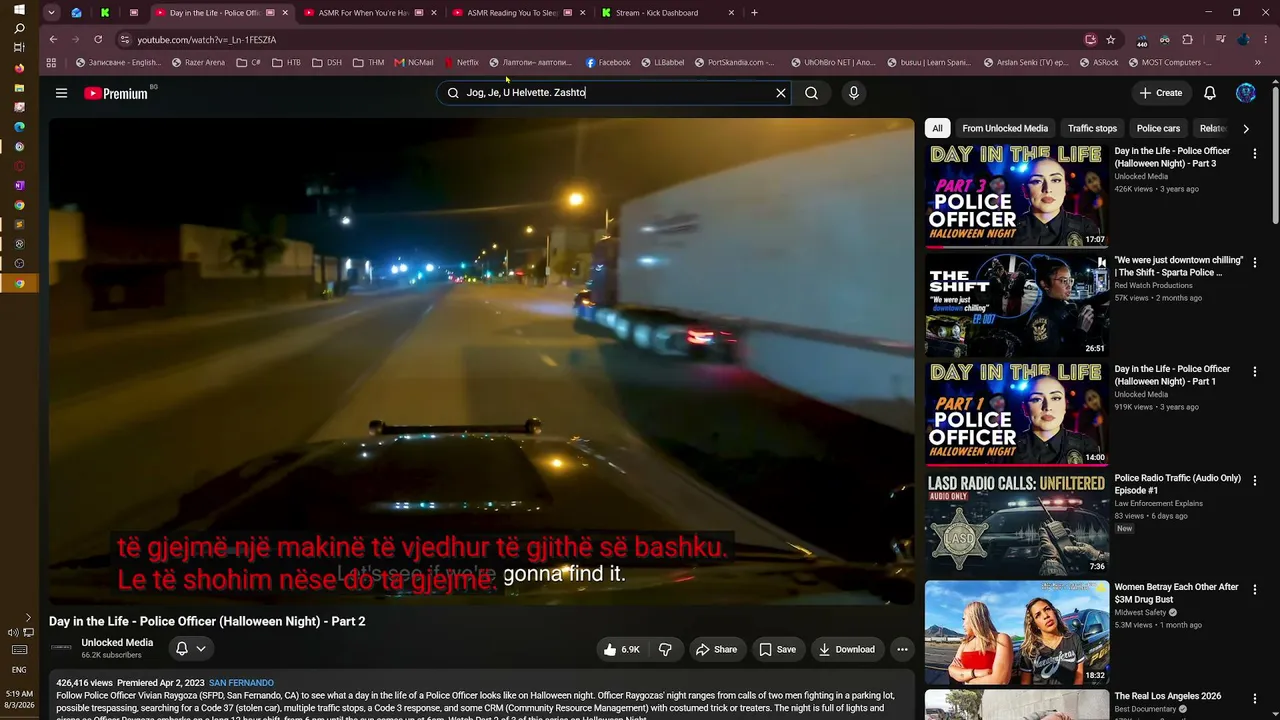Screen dimensions: 1280x720
Task: Open the Unlocked Media channel name
Action: point(117,643)
